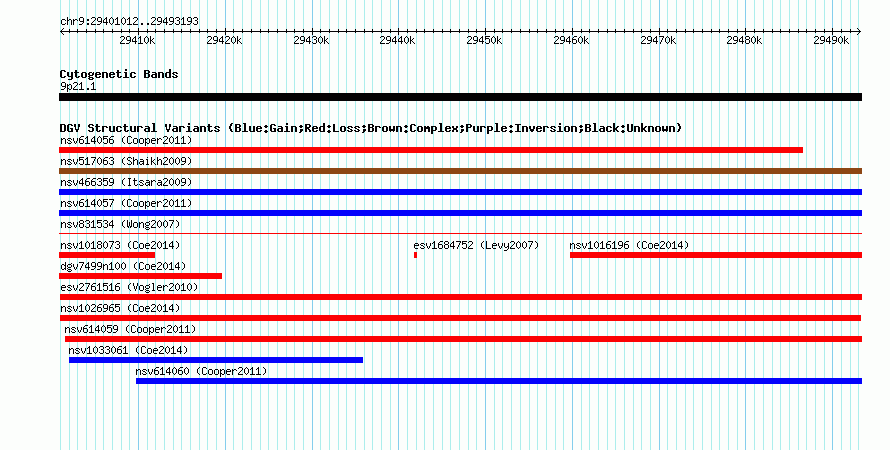Viewport: 890px width, 450px height.
Task: Click the esv1684752 (Levy2007) label
Action: (x=476, y=245)
